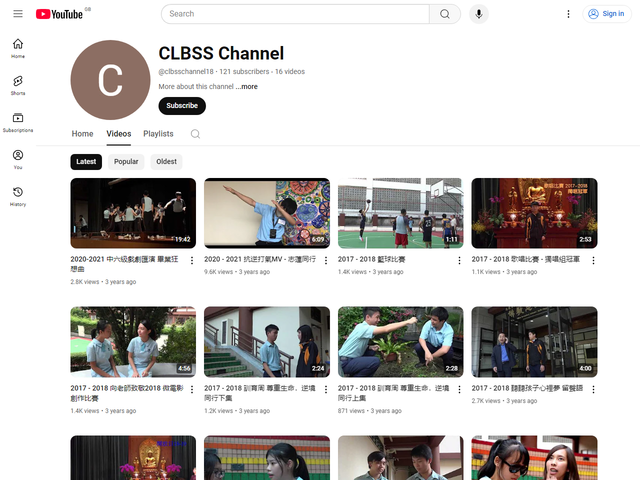Open Subscriptions in the sidebar
The width and height of the screenshot is (640, 480).
18,122
